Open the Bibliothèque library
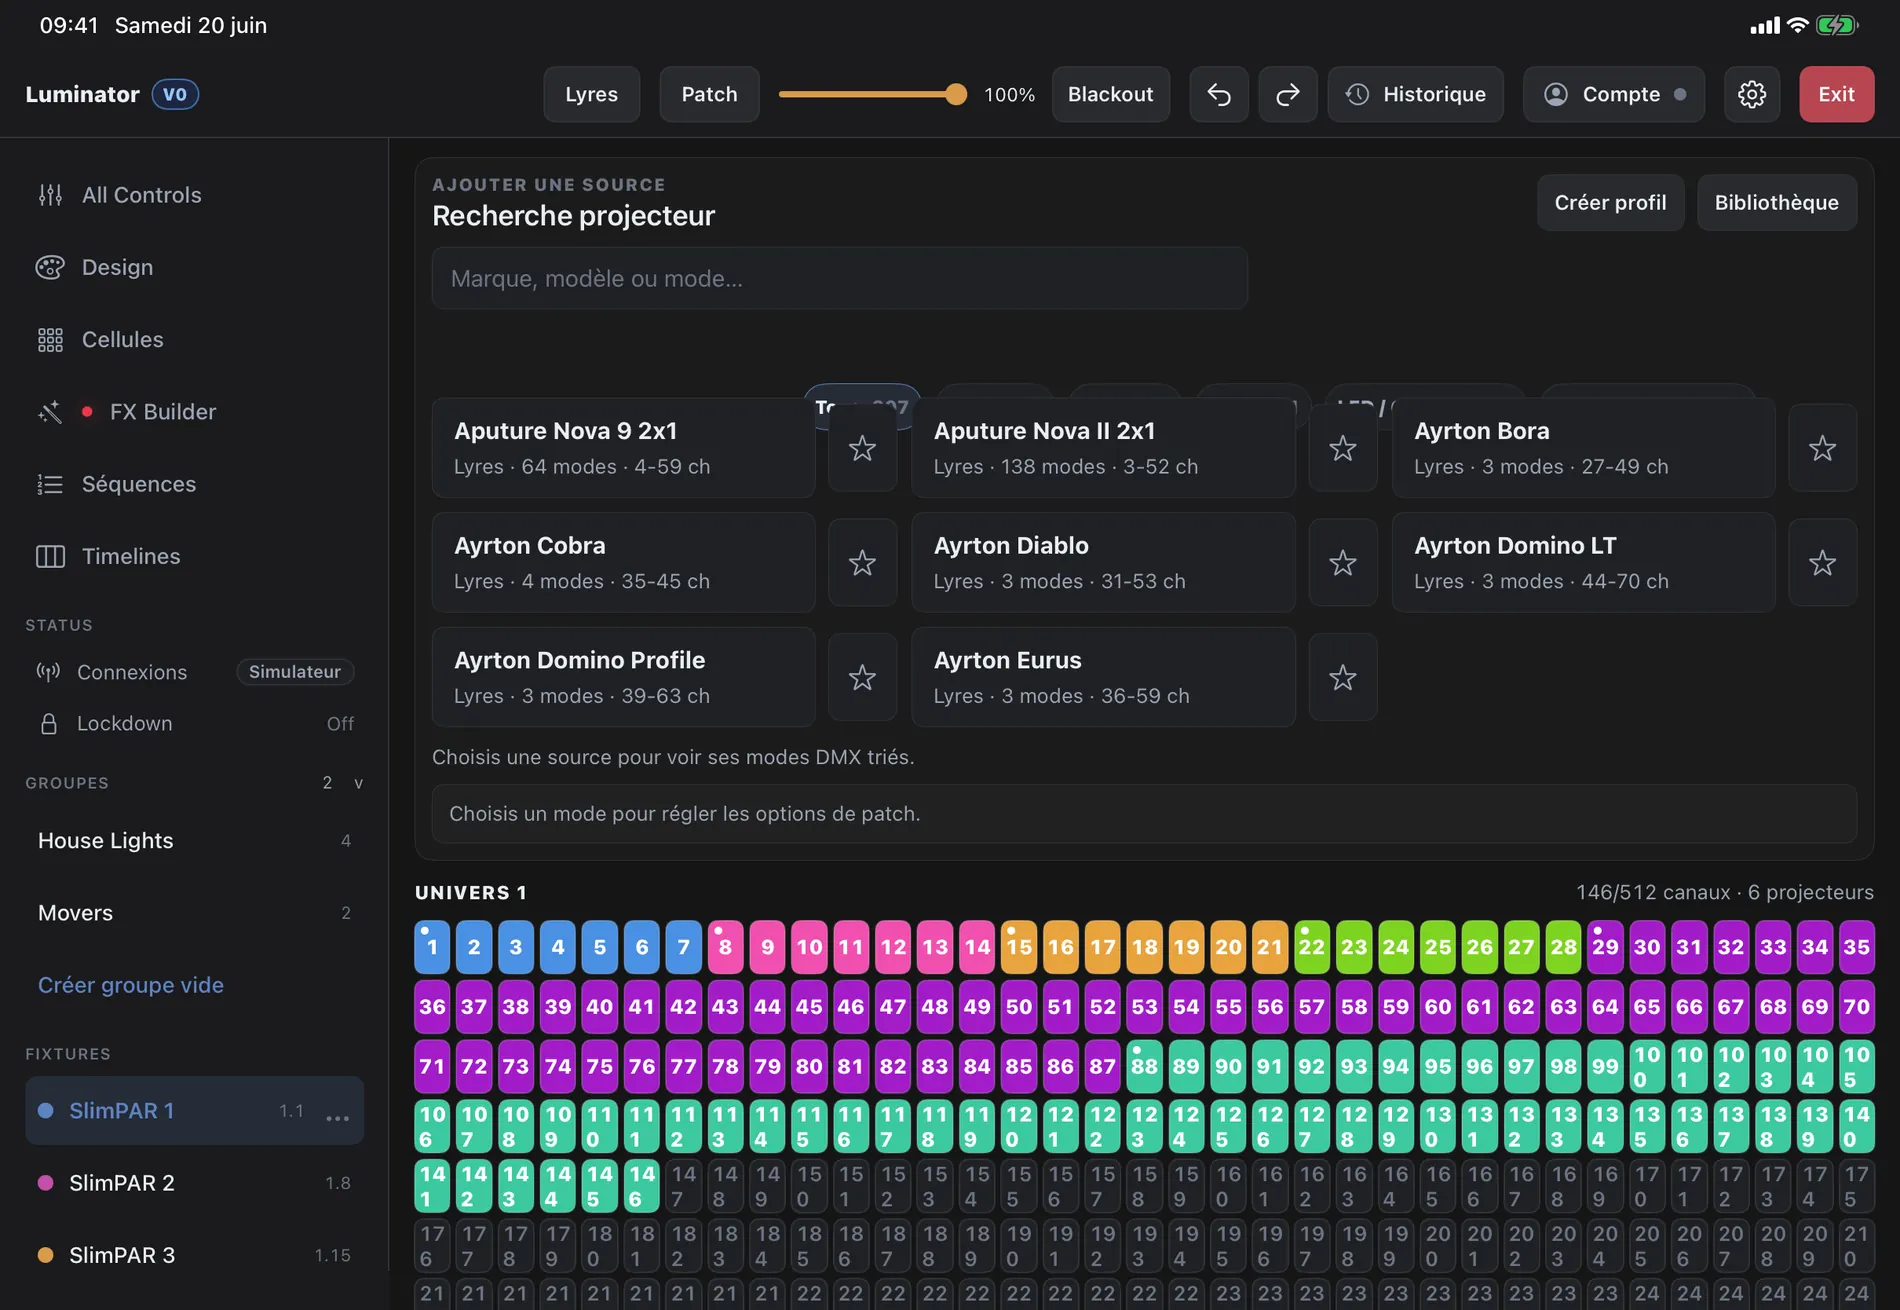This screenshot has height=1310, width=1900. 1777,202
